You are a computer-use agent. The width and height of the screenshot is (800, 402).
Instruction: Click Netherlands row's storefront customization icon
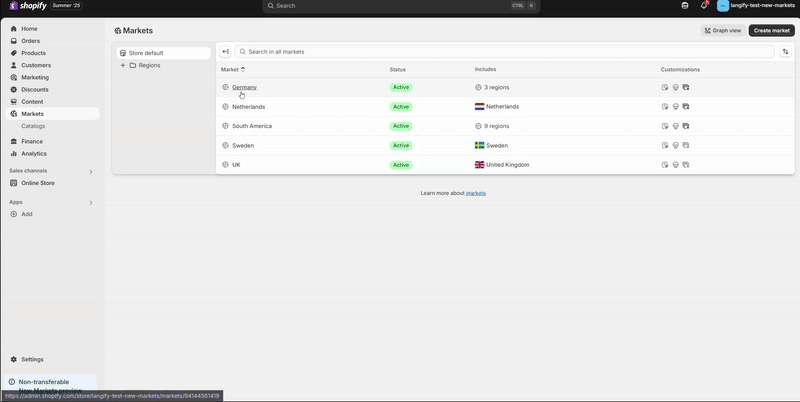tap(676, 107)
